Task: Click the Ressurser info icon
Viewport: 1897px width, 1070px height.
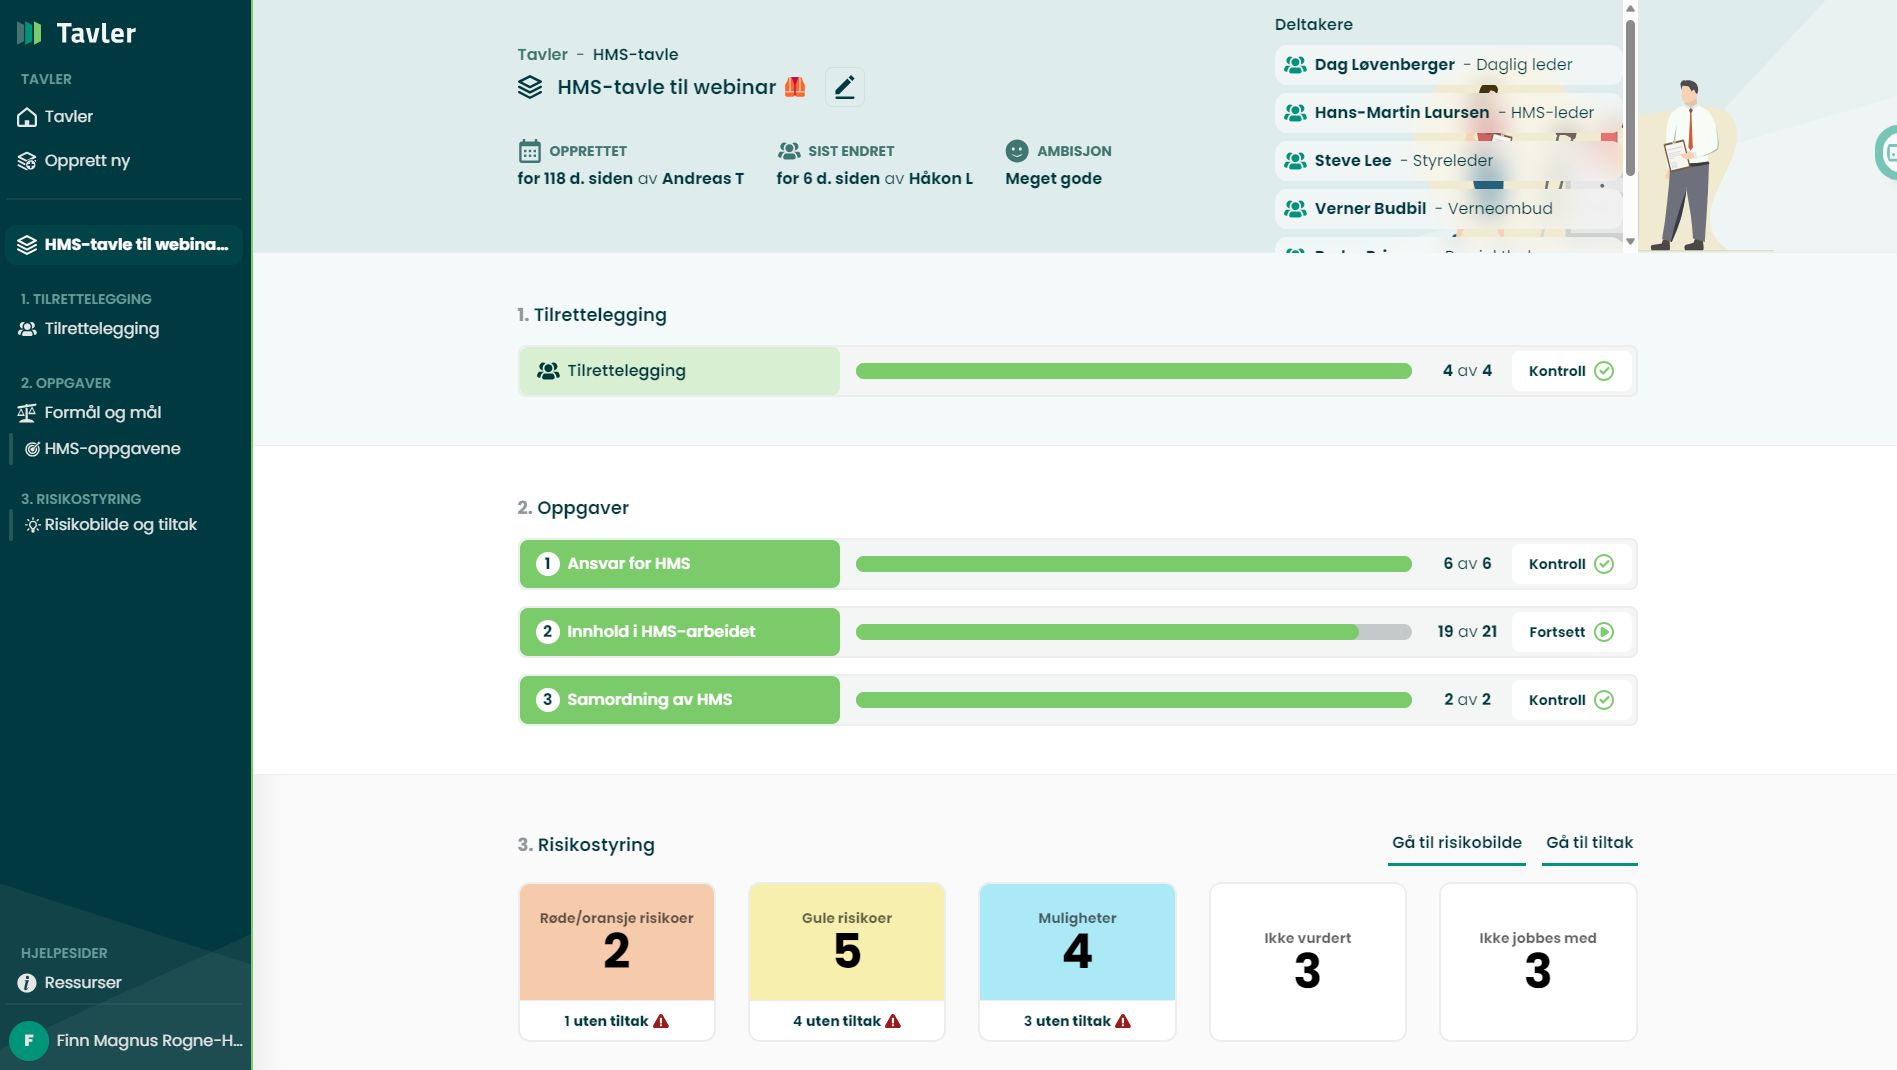Action: pos(27,983)
